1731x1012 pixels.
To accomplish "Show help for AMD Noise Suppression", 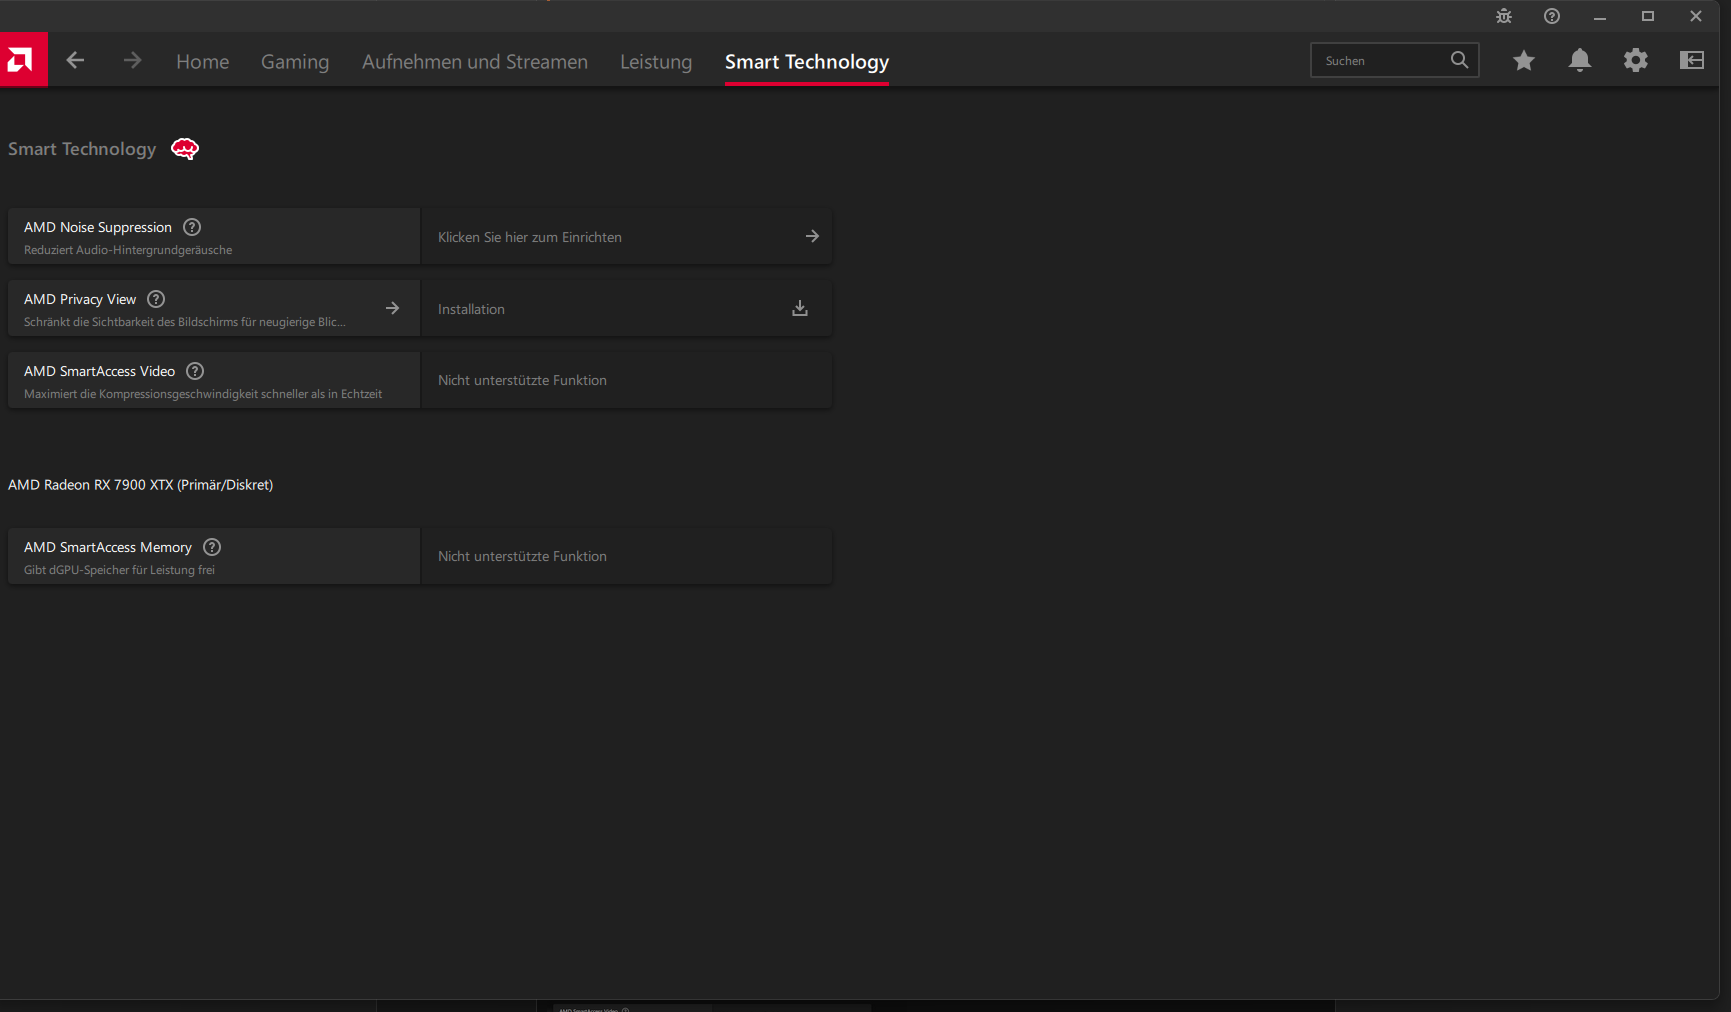I will tap(192, 227).
